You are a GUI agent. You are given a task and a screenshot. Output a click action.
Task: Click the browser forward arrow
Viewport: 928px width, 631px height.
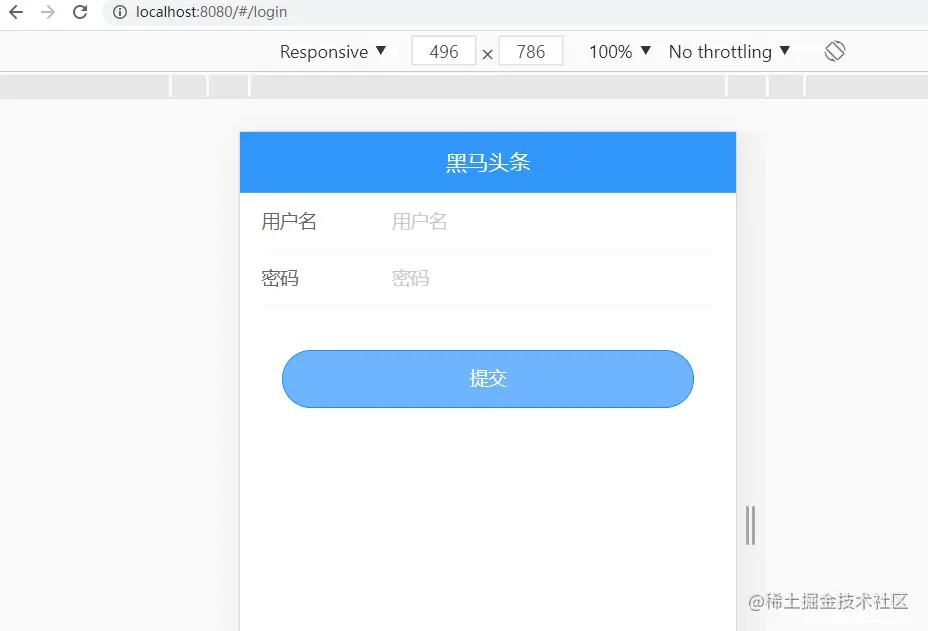pyautogui.click(x=48, y=12)
